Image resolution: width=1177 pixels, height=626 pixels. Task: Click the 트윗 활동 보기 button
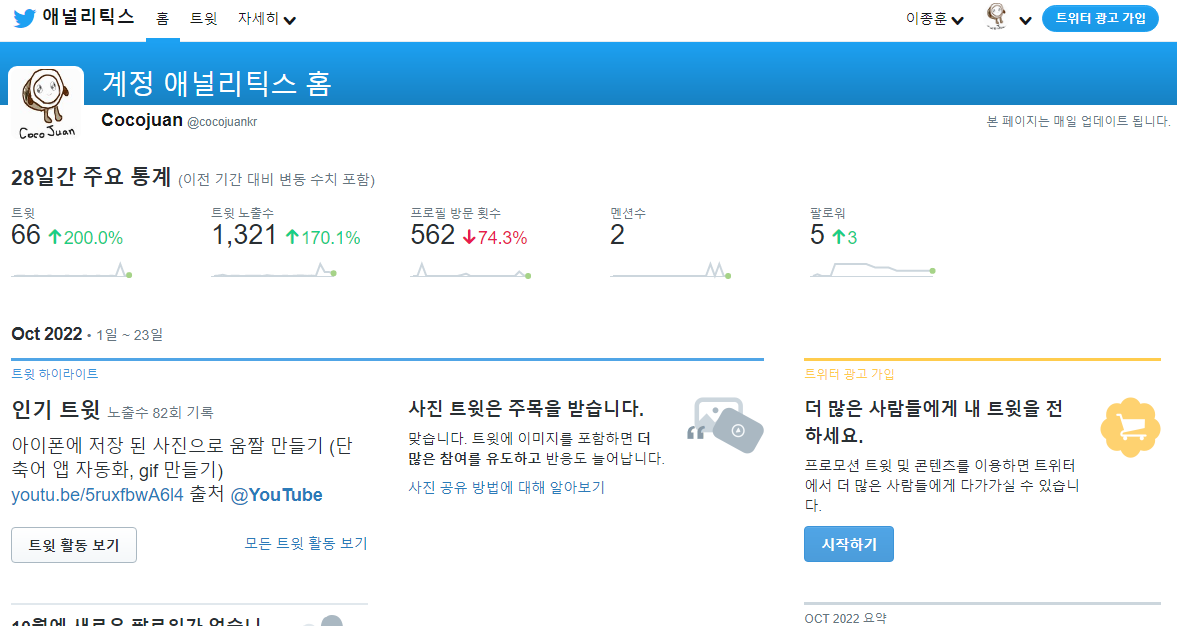tap(74, 545)
